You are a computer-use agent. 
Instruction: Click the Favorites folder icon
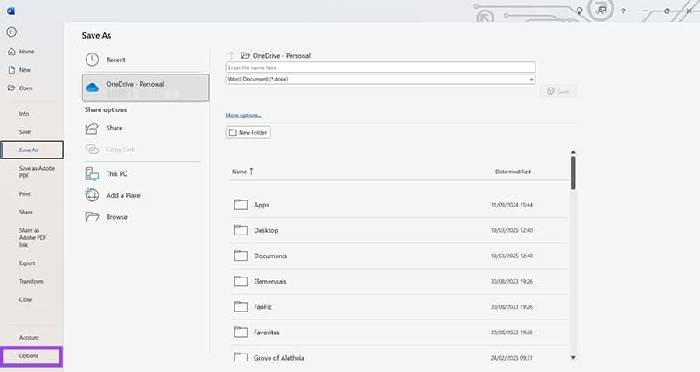(x=241, y=332)
